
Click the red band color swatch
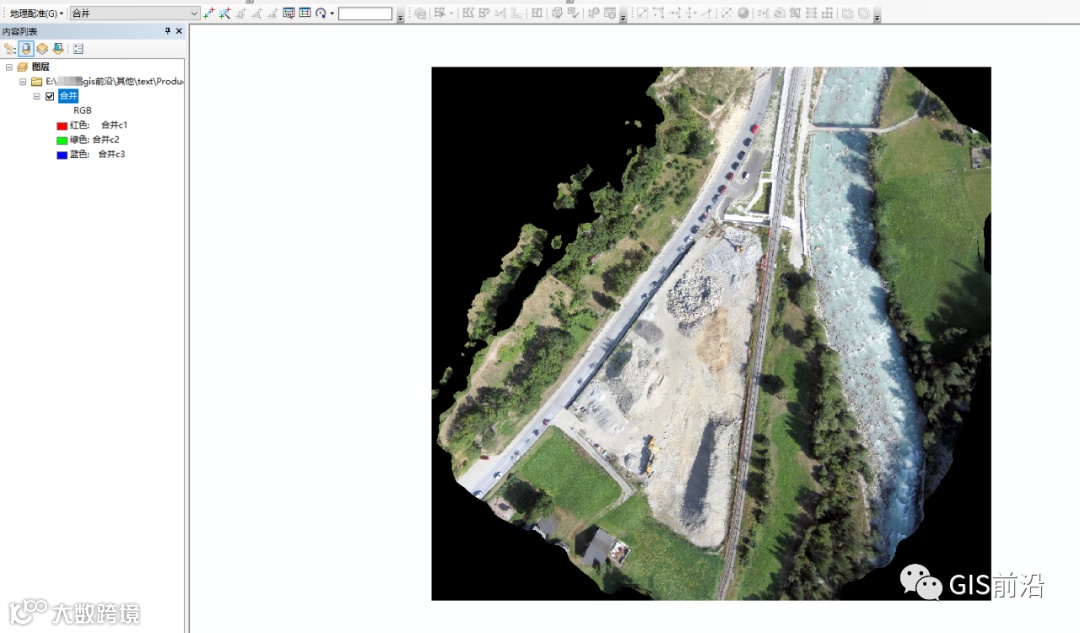click(62, 125)
